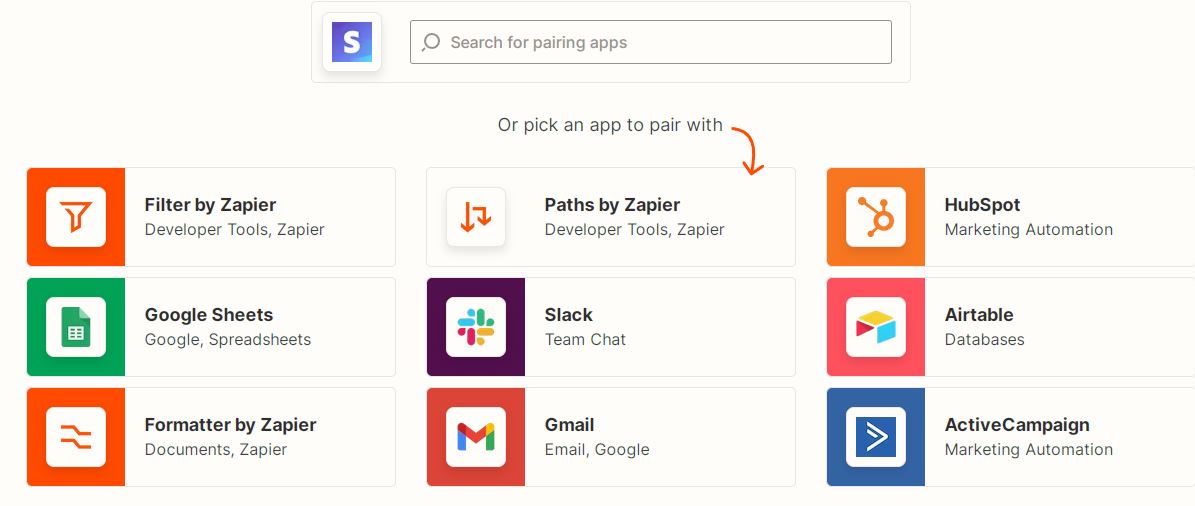Open the Airtable Databases title
Image resolution: width=1195 pixels, height=506 pixels.
(979, 315)
